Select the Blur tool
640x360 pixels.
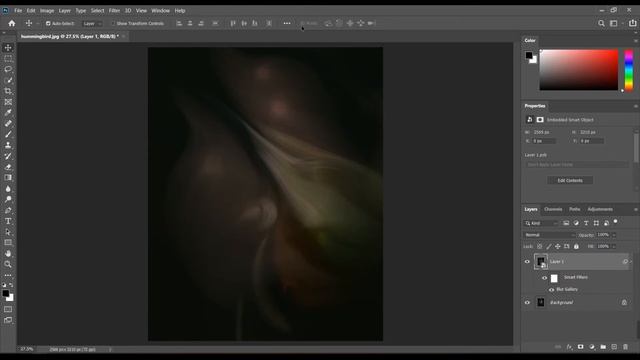8,189
